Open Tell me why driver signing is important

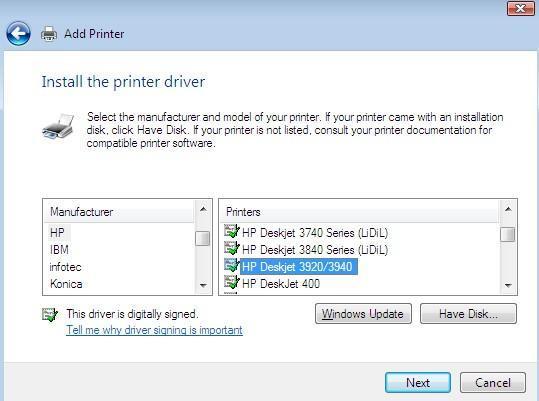154,330
